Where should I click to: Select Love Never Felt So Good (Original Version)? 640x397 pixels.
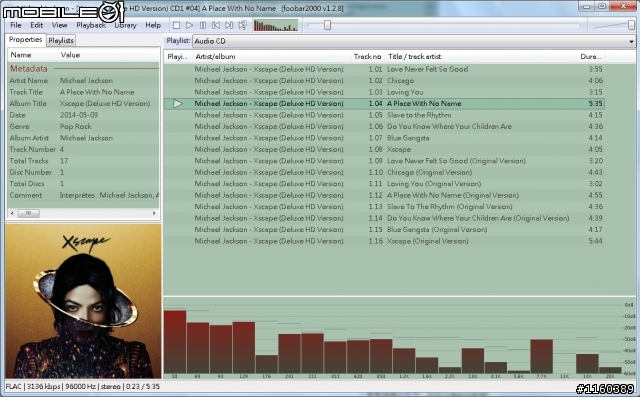(384, 161)
